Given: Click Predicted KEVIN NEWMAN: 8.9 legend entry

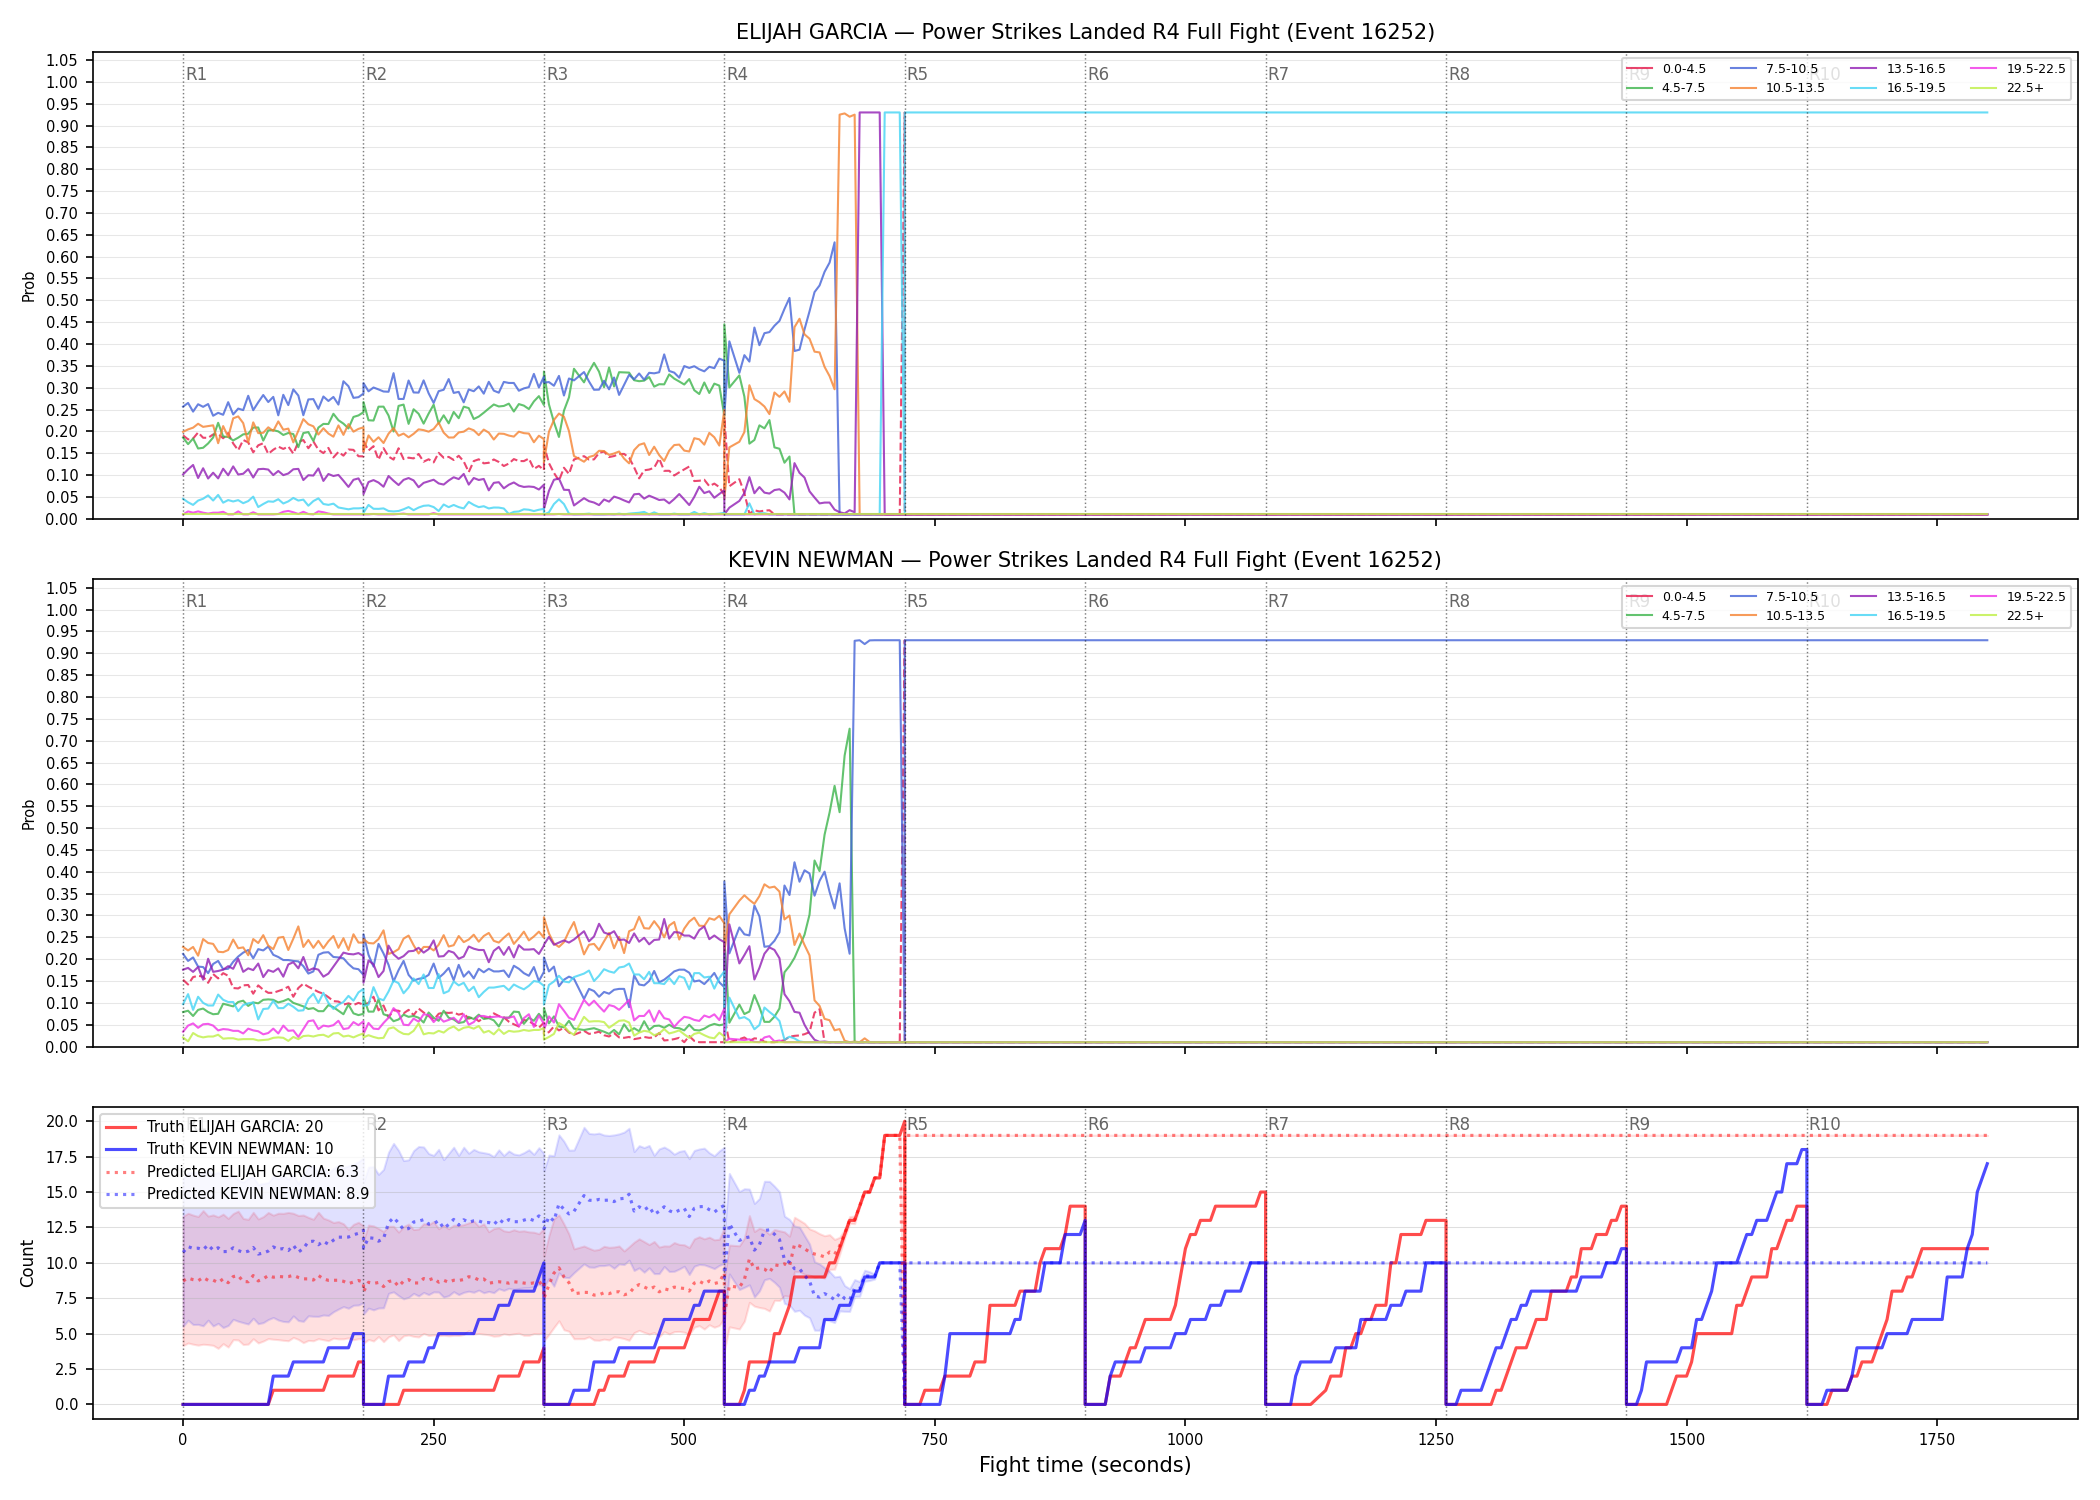Looking at the screenshot, I should tap(236, 1194).
